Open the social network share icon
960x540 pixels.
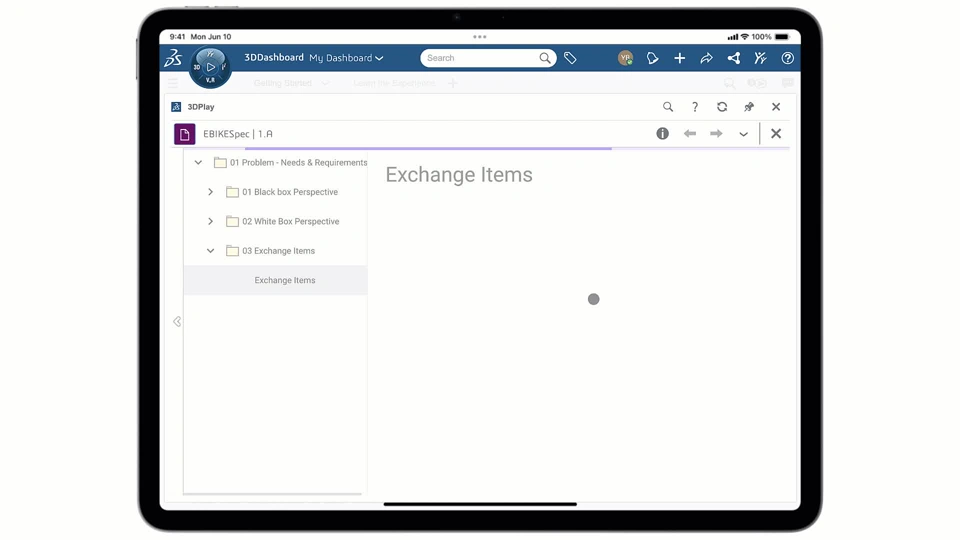click(x=733, y=58)
